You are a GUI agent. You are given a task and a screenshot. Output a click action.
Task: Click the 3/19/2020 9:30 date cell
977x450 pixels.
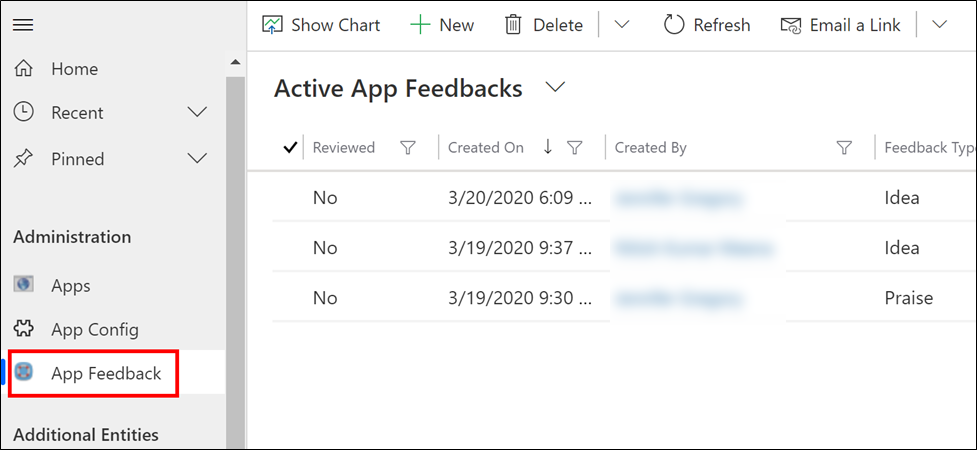point(520,298)
